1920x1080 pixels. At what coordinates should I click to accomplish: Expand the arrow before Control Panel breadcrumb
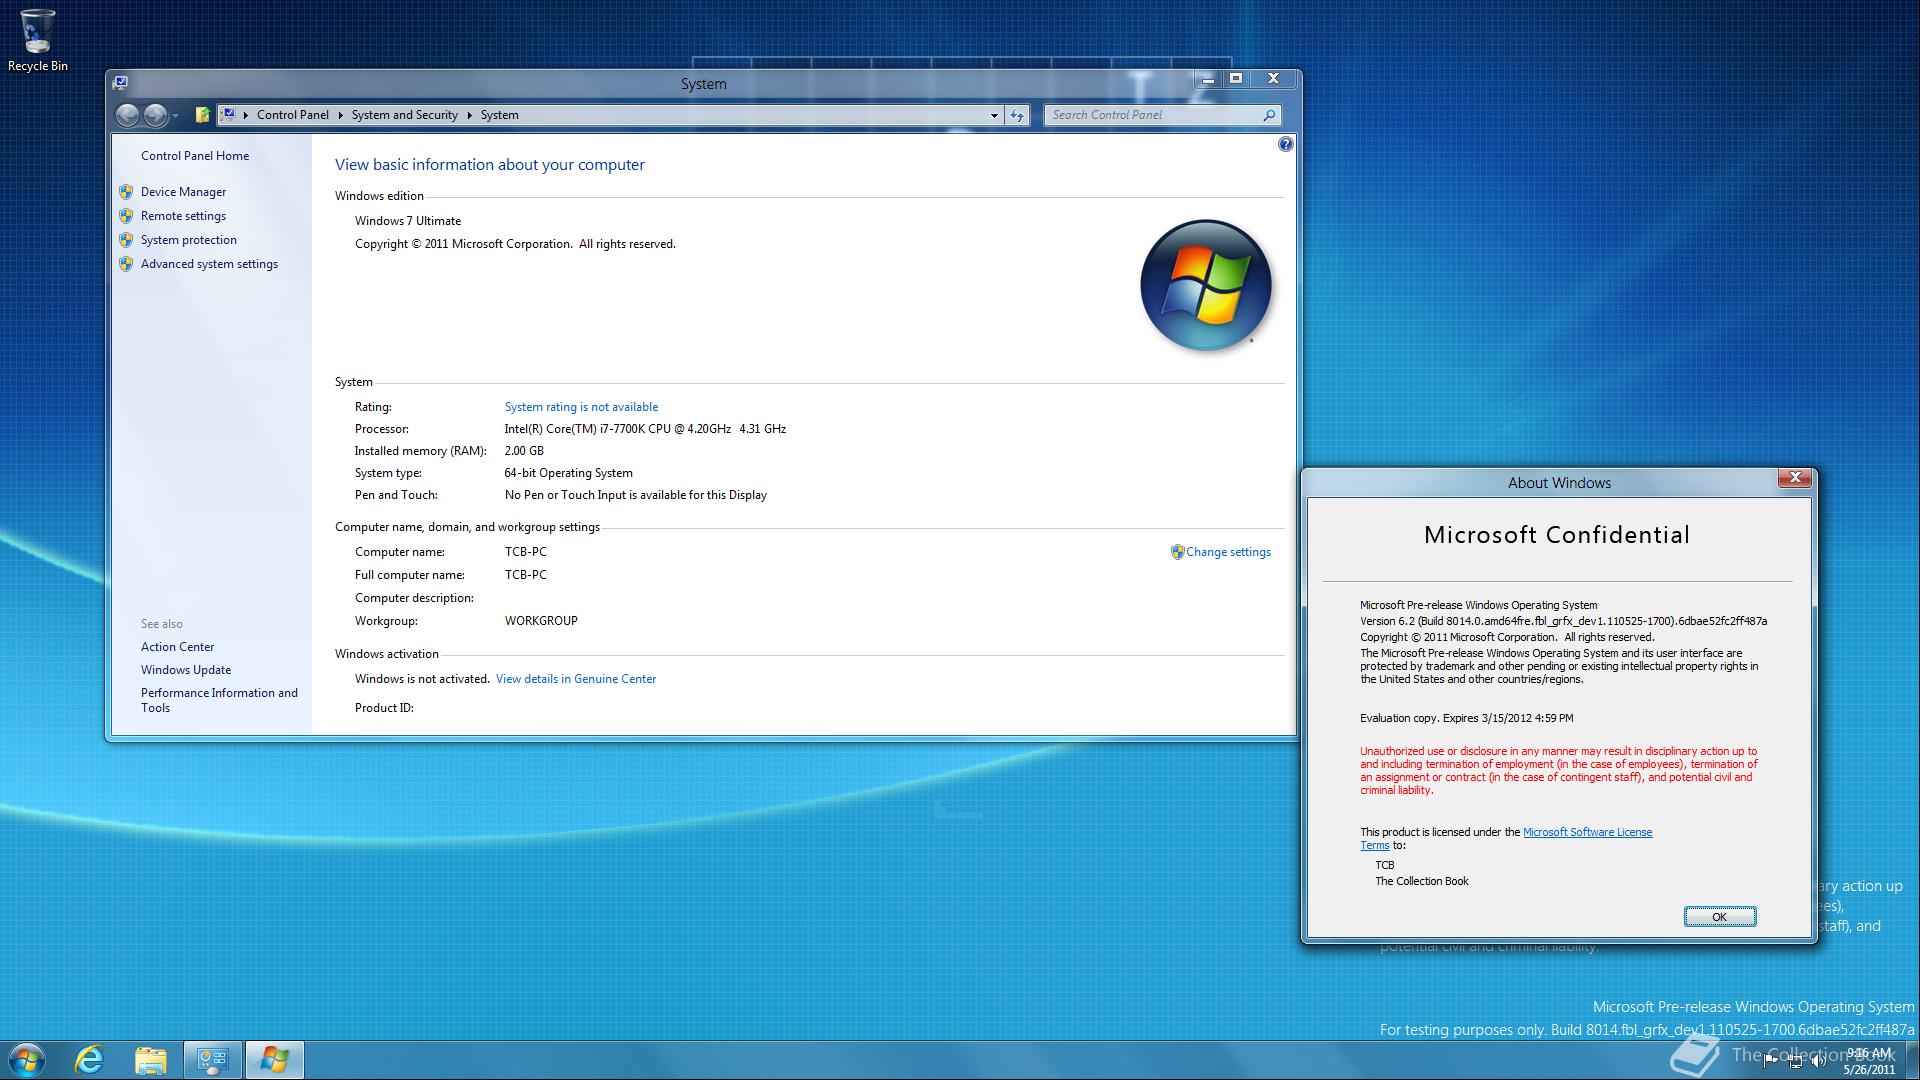click(246, 115)
